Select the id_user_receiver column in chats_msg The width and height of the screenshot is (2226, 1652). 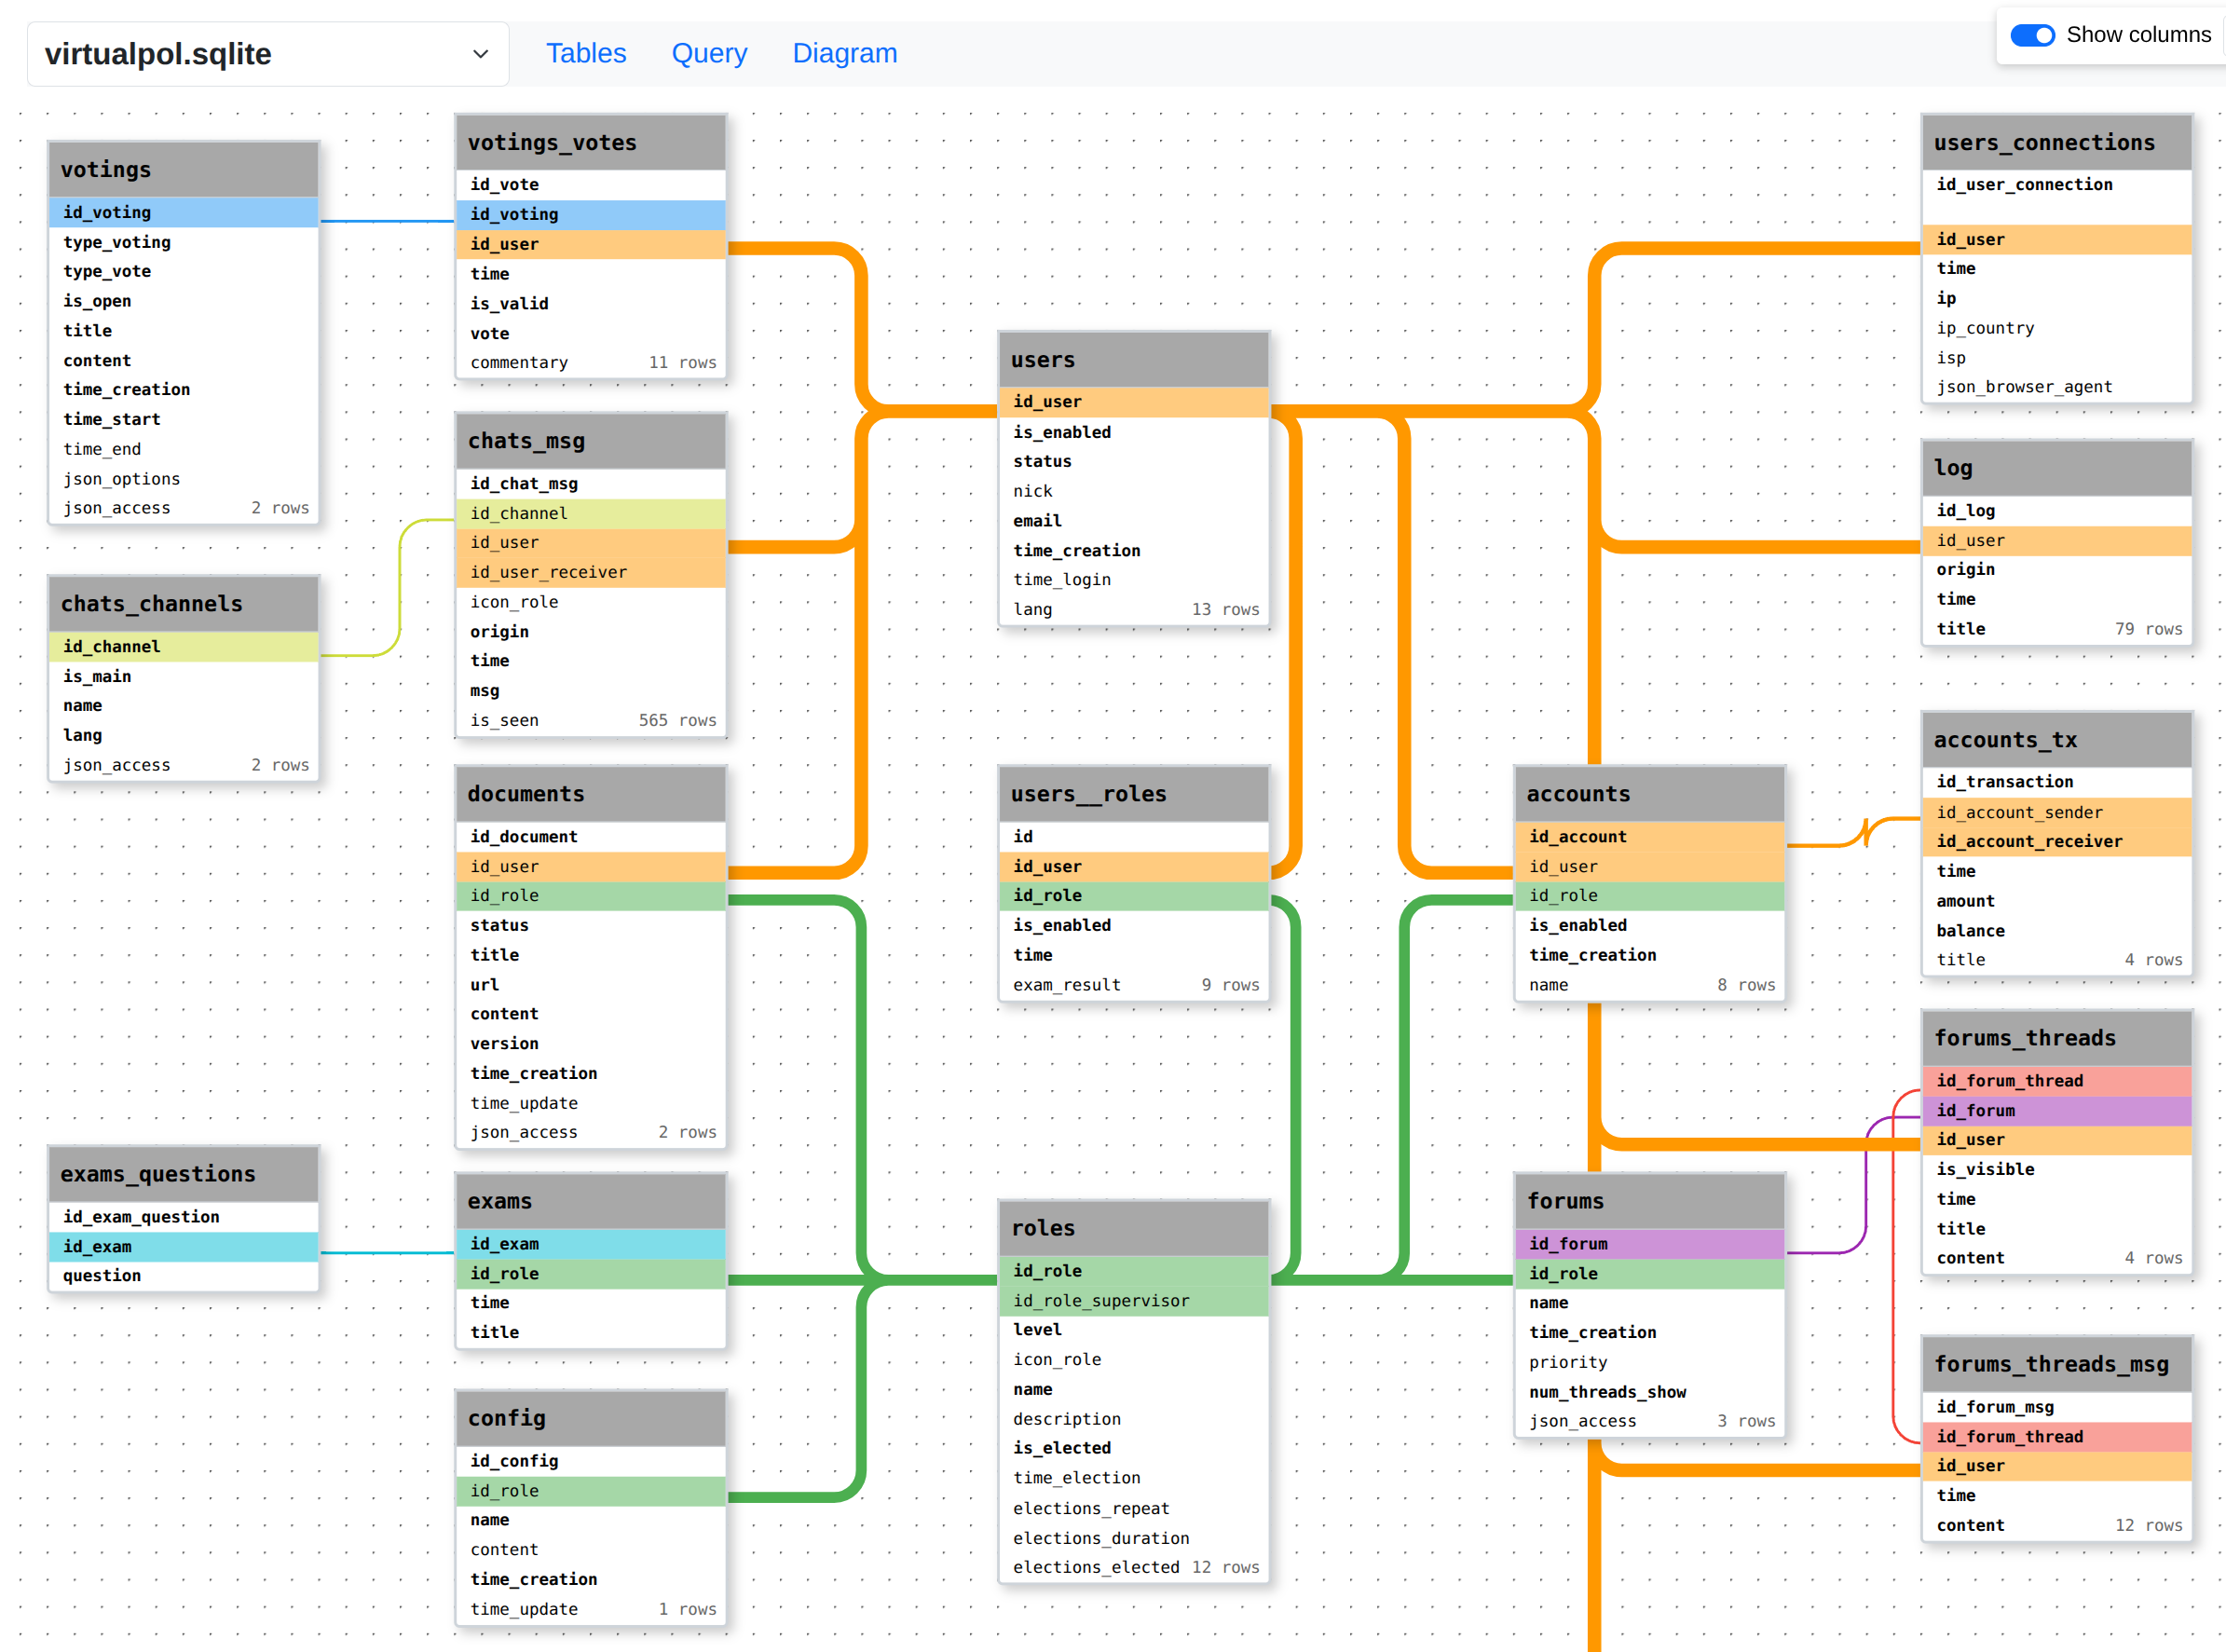[x=590, y=572]
